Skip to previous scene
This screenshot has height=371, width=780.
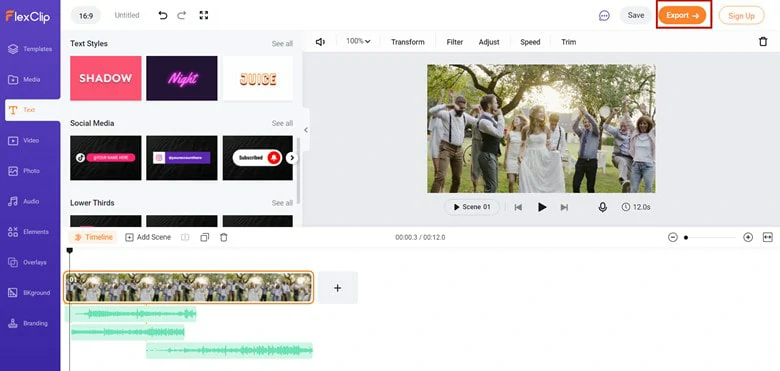518,207
